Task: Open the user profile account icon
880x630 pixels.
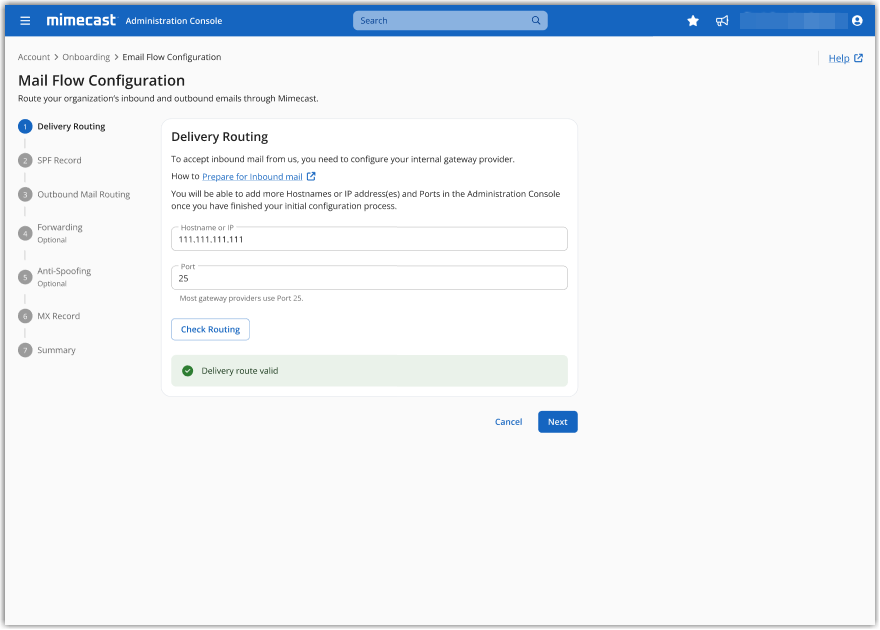Action: (857, 21)
